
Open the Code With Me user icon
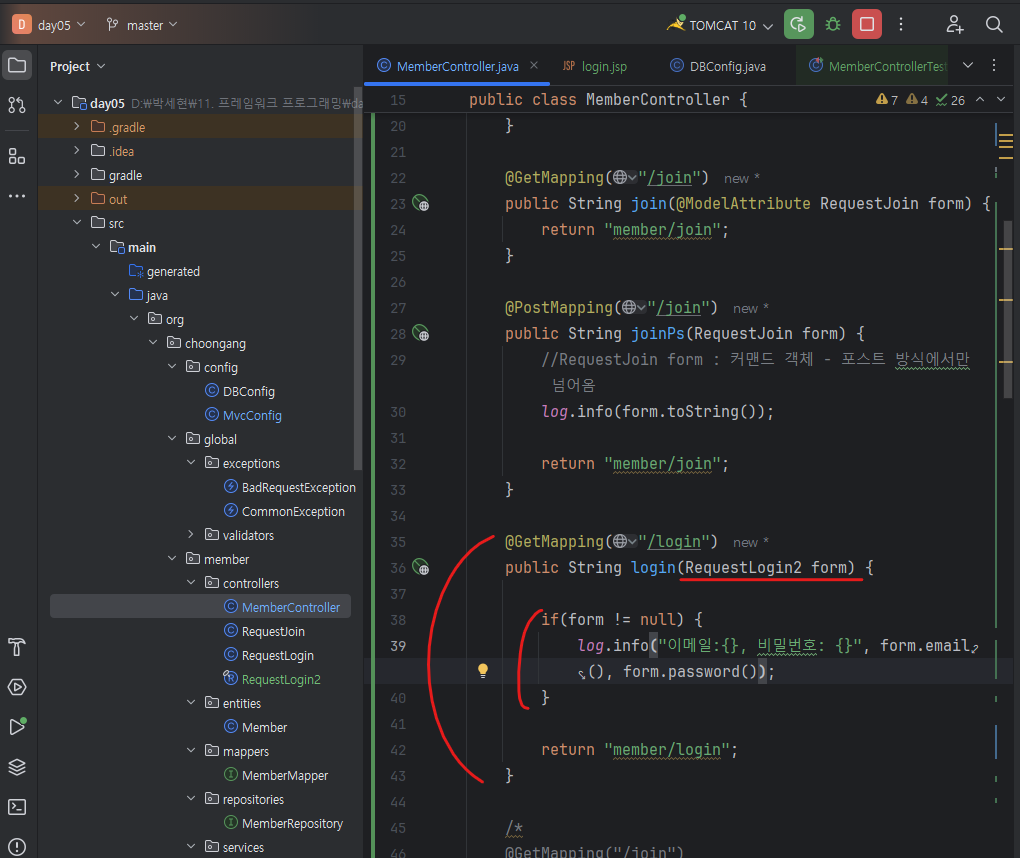(954, 25)
